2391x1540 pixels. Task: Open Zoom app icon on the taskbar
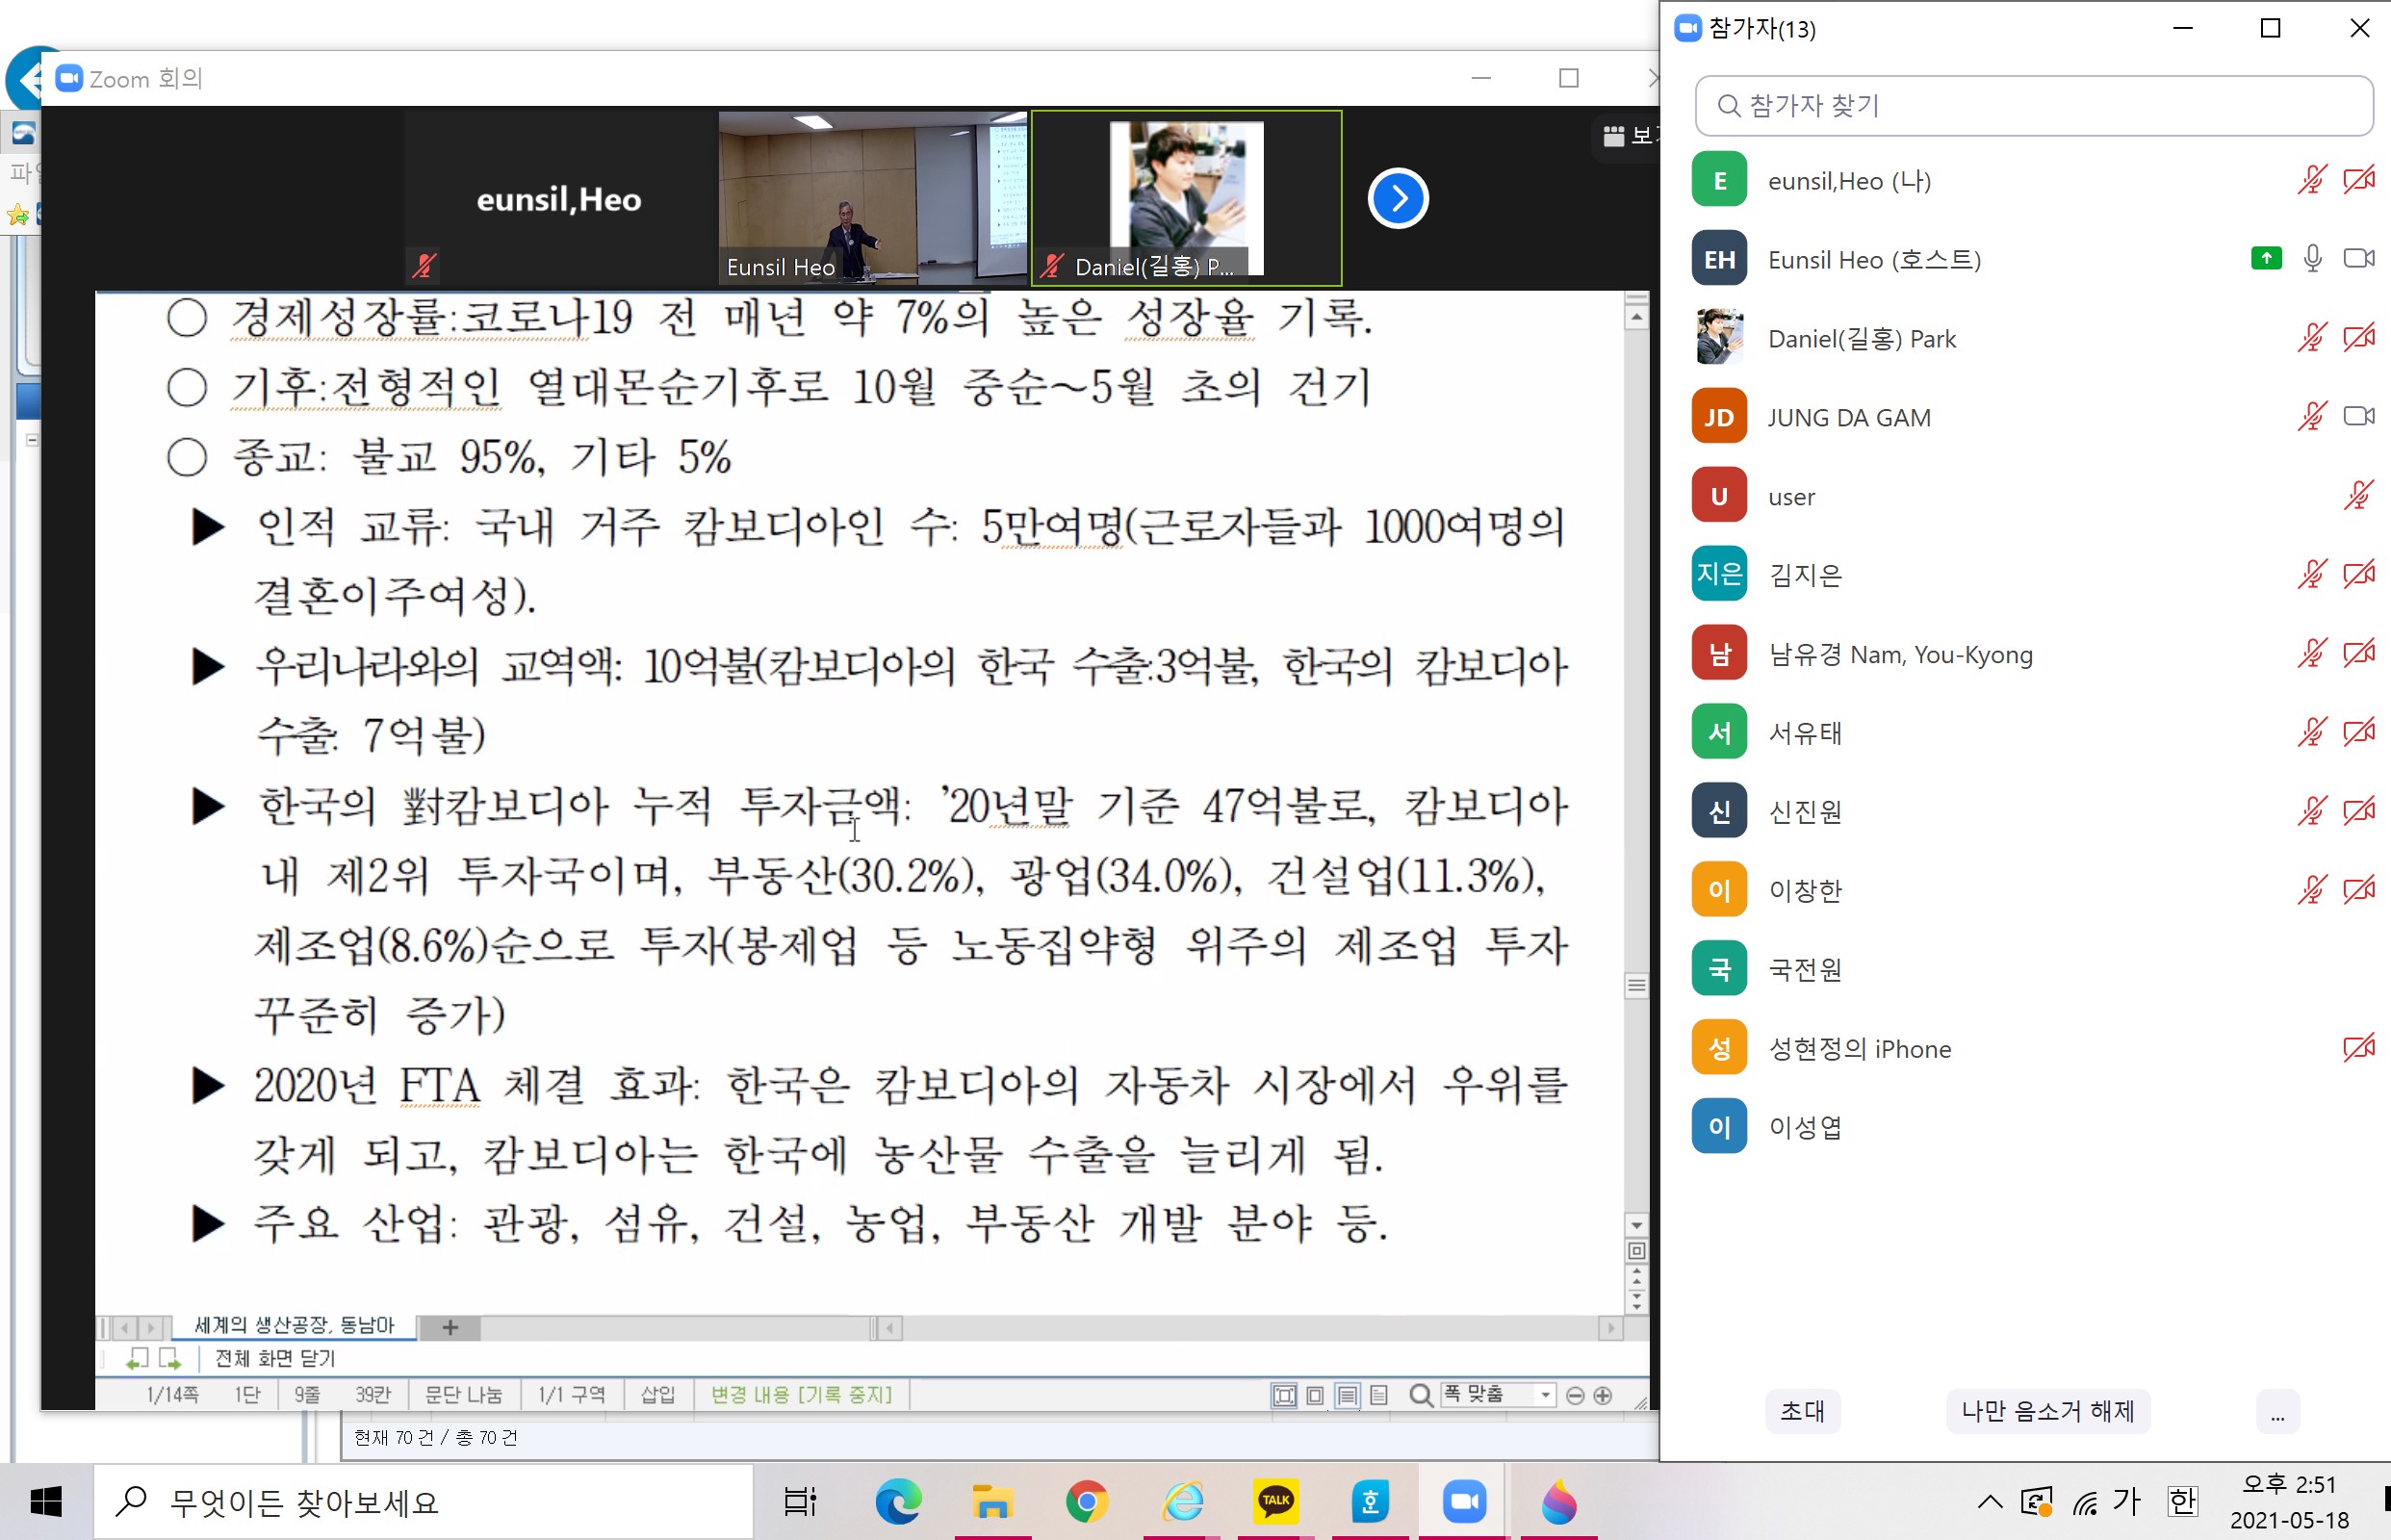pyautogui.click(x=1464, y=1501)
